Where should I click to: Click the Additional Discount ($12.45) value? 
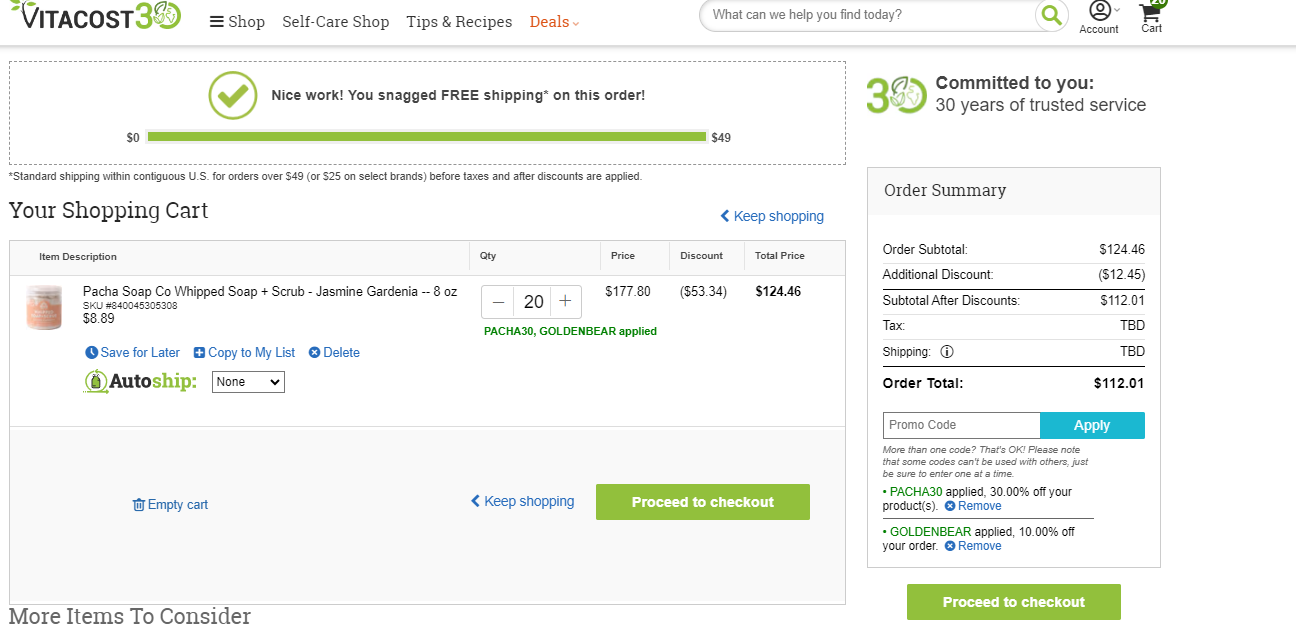(x=1122, y=275)
